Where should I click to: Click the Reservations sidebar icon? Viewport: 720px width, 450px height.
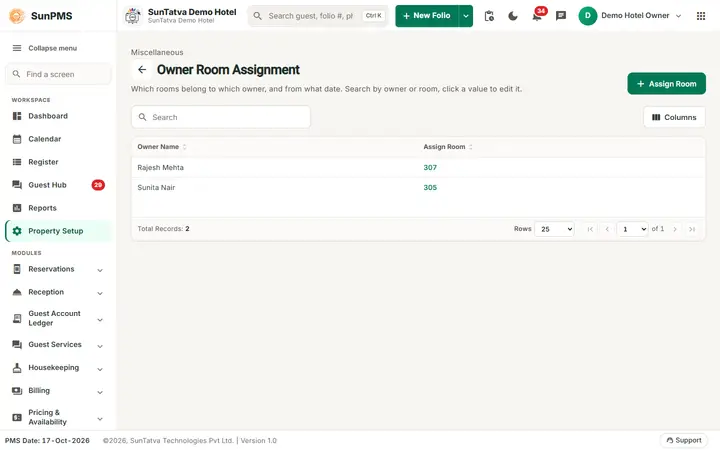[17, 269]
